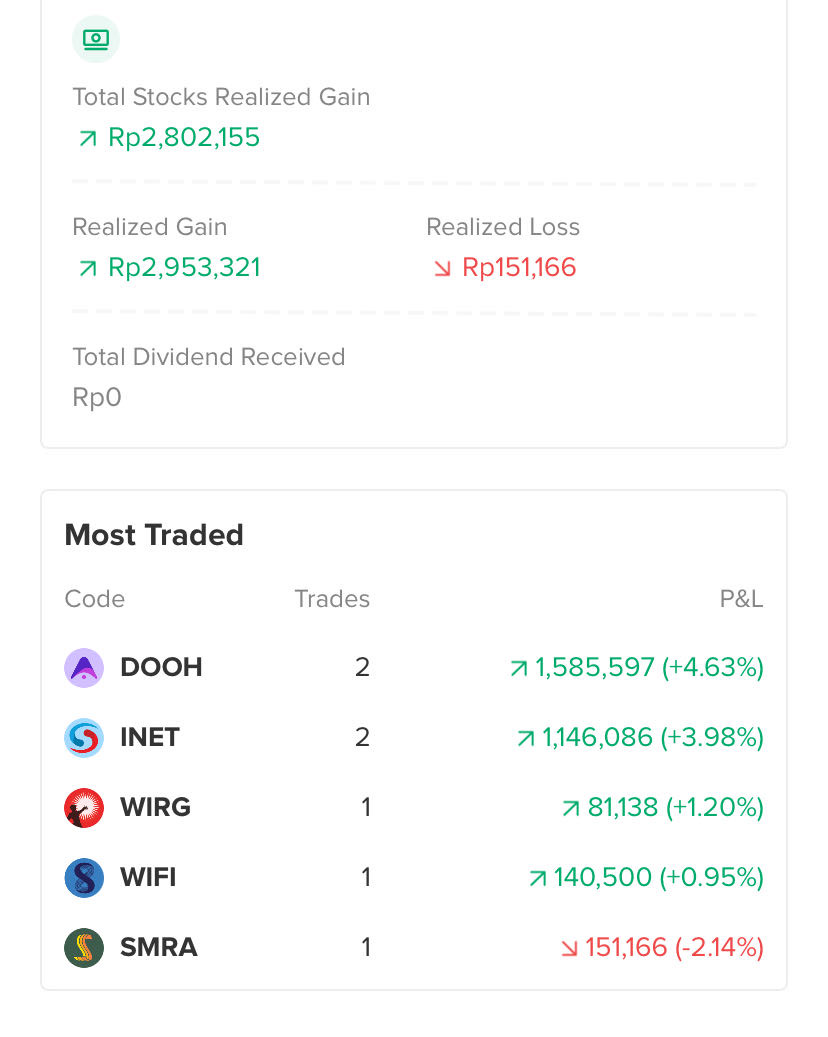Tap the green up arrow beside Rp2,953,321

[88, 269]
